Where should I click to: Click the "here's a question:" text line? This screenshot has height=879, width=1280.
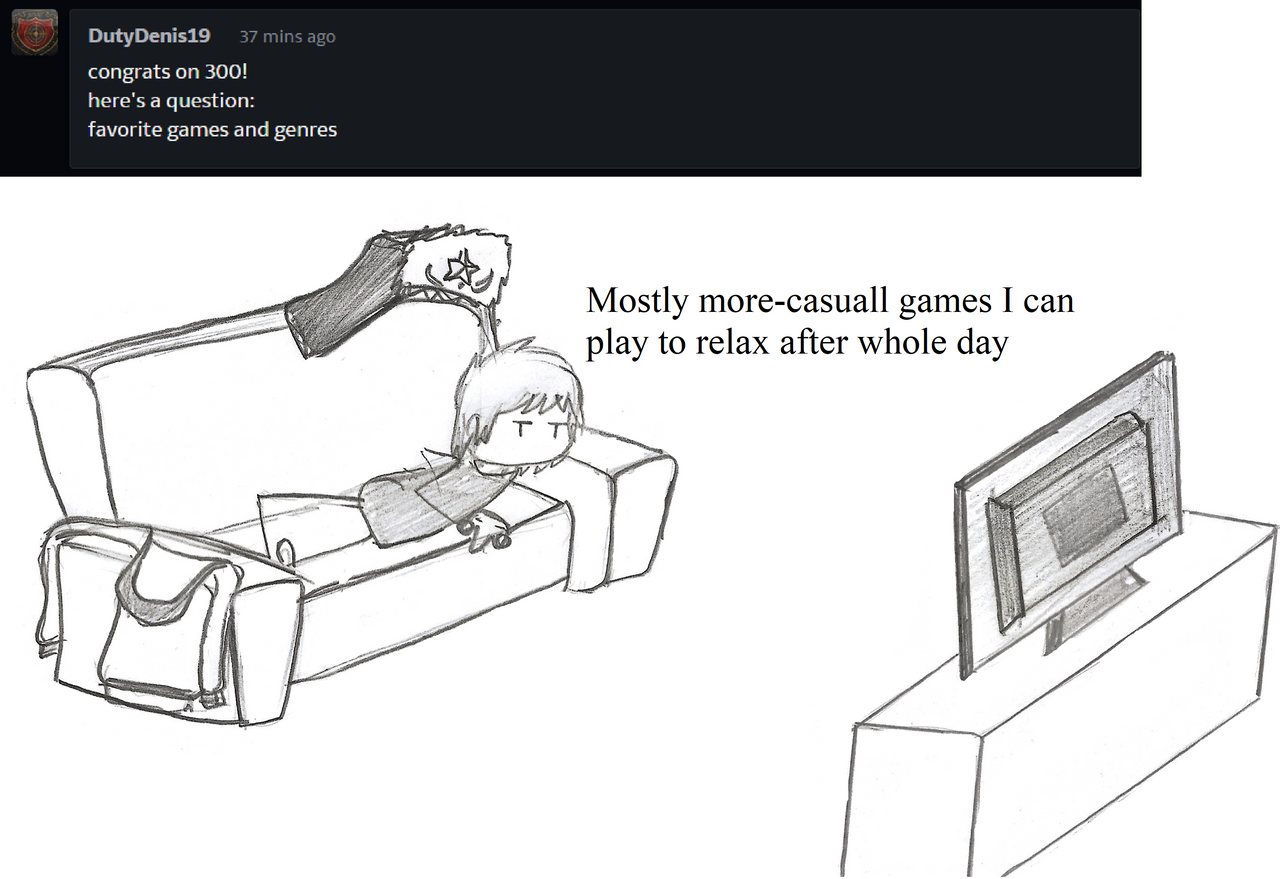pyautogui.click(x=178, y=101)
